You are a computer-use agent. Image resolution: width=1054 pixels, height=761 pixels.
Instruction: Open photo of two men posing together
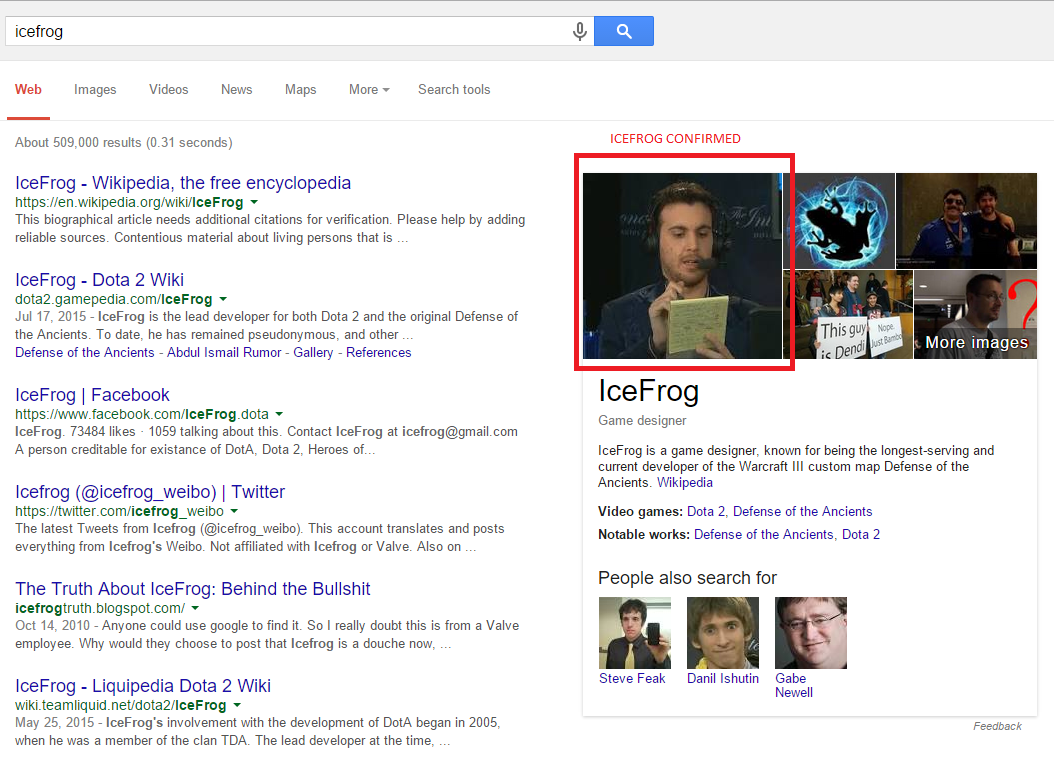(967, 221)
